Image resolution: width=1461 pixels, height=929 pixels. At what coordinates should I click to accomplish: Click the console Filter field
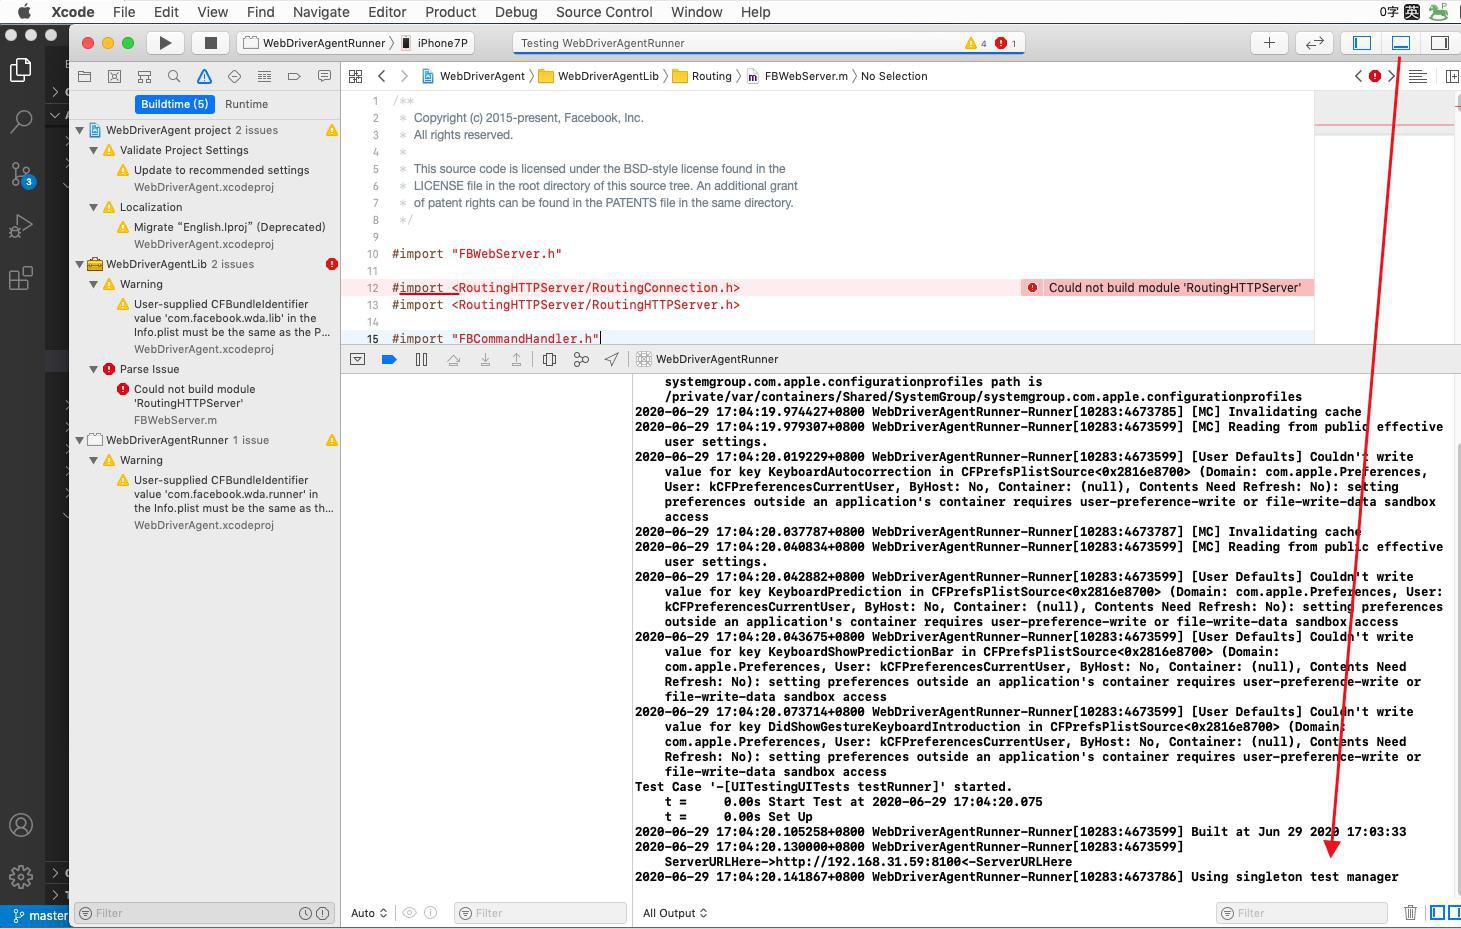[1302, 913]
